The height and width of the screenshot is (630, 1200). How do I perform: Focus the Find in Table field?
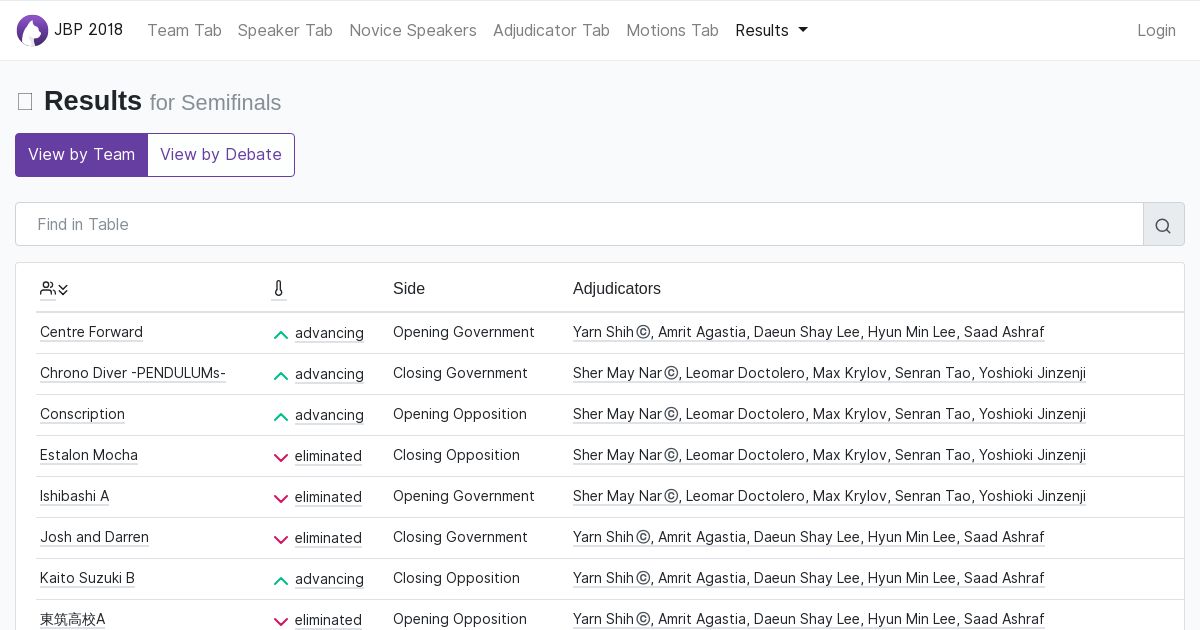point(579,225)
